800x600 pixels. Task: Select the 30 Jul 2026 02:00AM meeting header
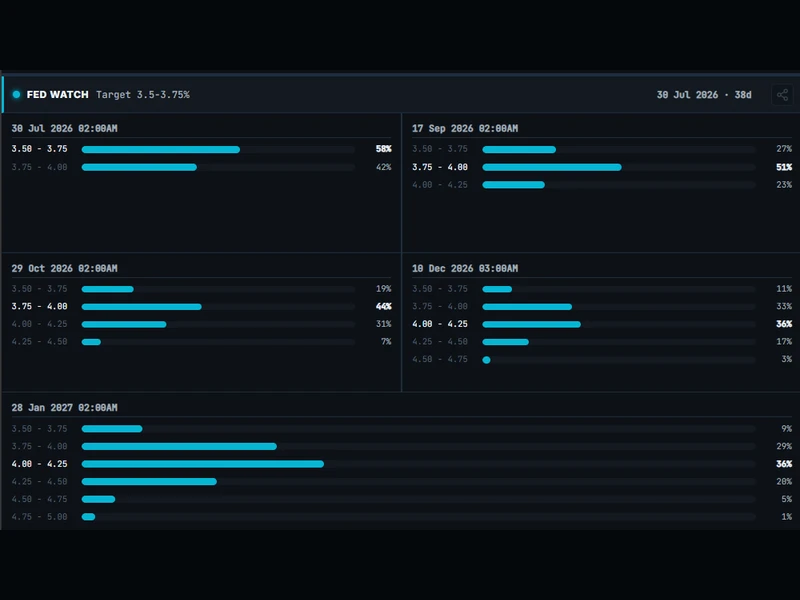[x=64, y=129]
